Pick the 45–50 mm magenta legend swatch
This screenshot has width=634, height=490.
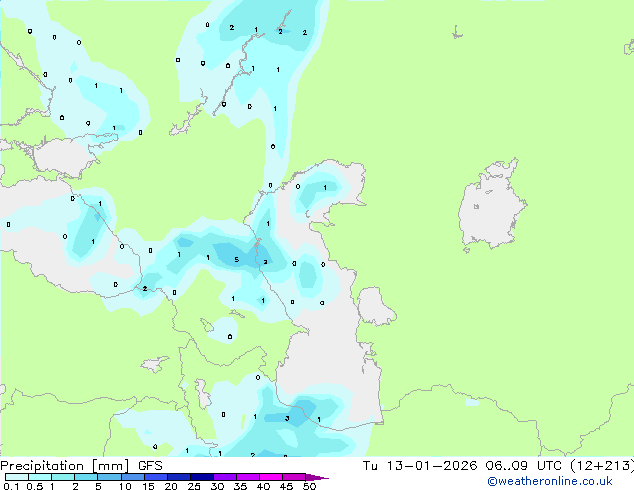tap(294, 477)
